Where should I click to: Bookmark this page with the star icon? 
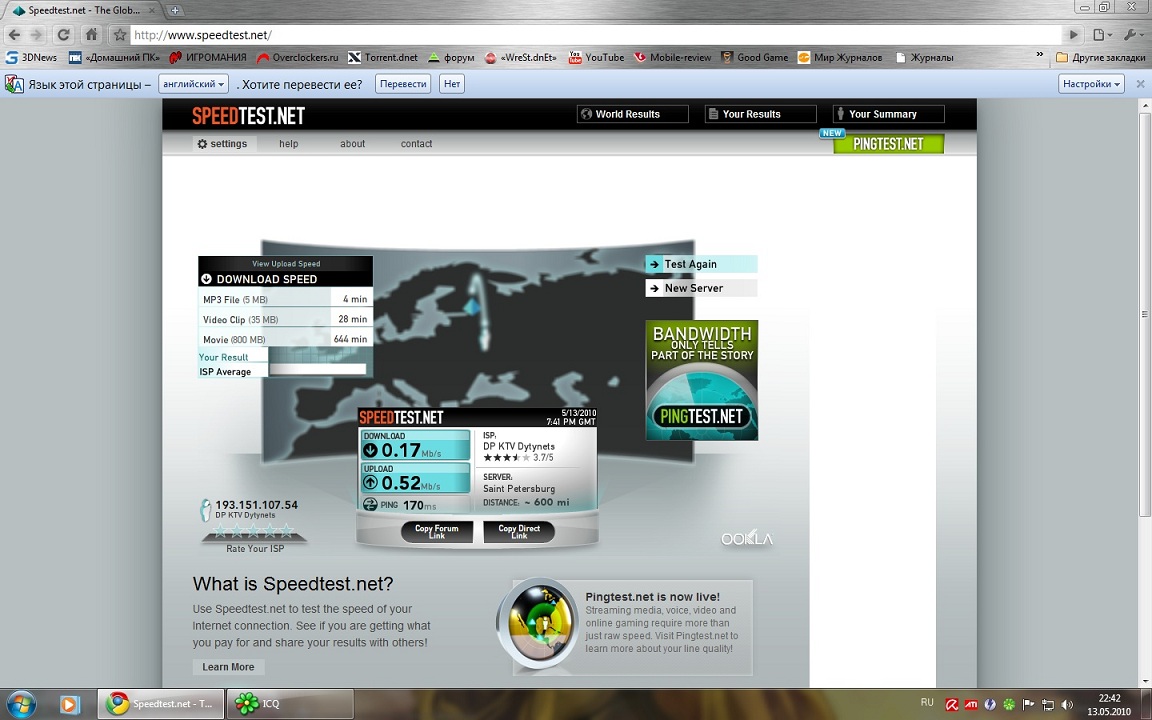click(x=120, y=35)
